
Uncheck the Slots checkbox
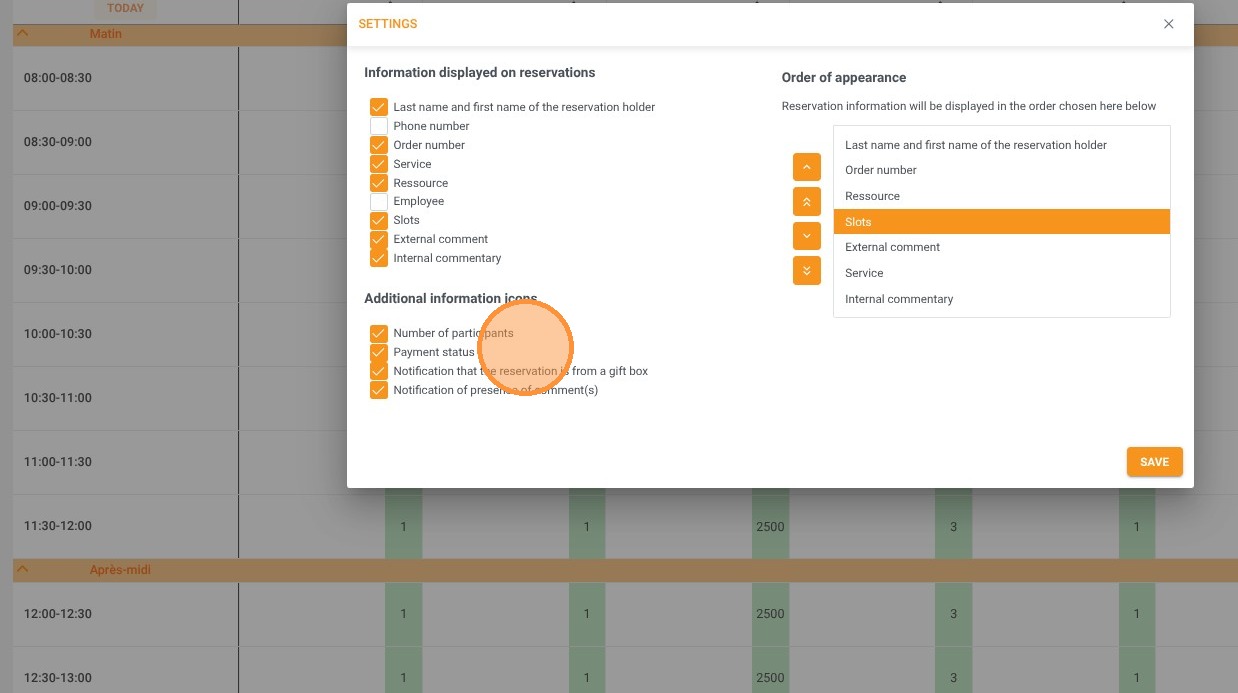[378, 220]
